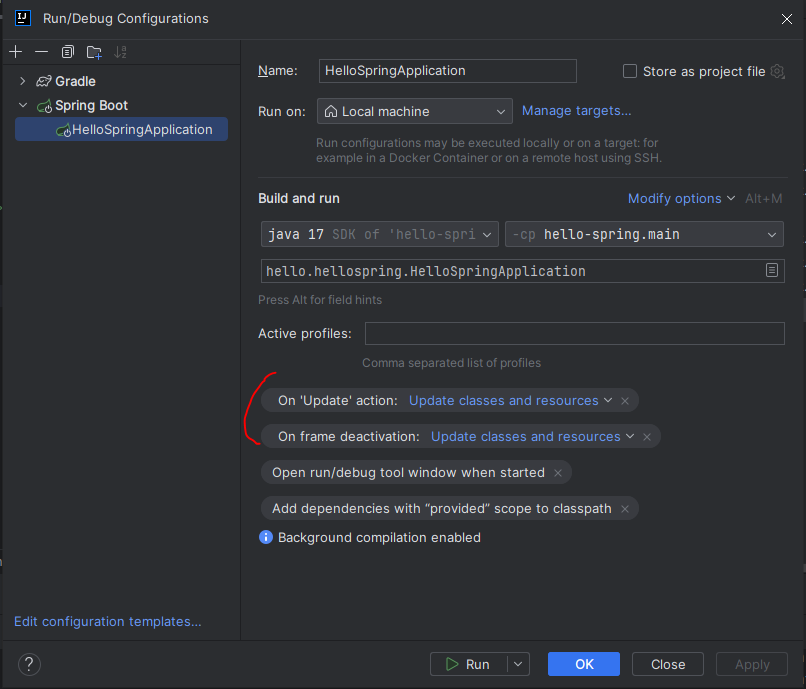Click the Apply button
This screenshot has height=689, width=806.
coord(752,664)
